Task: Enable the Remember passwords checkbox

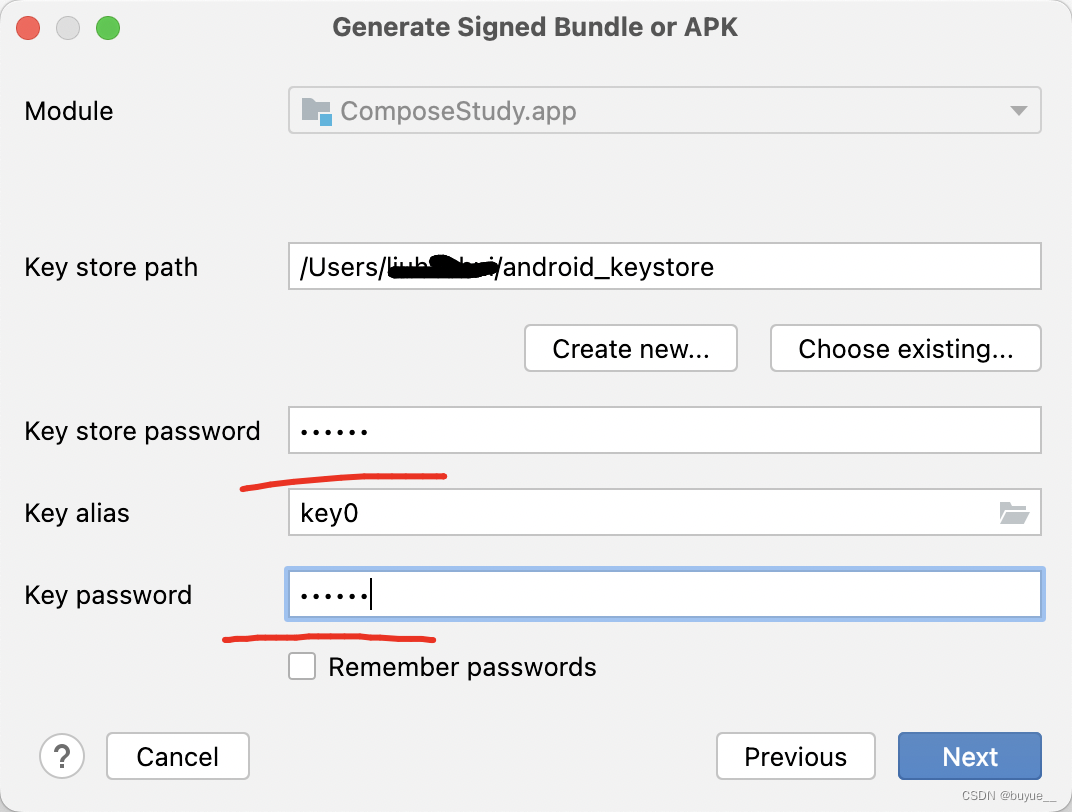Action: click(302, 666)
